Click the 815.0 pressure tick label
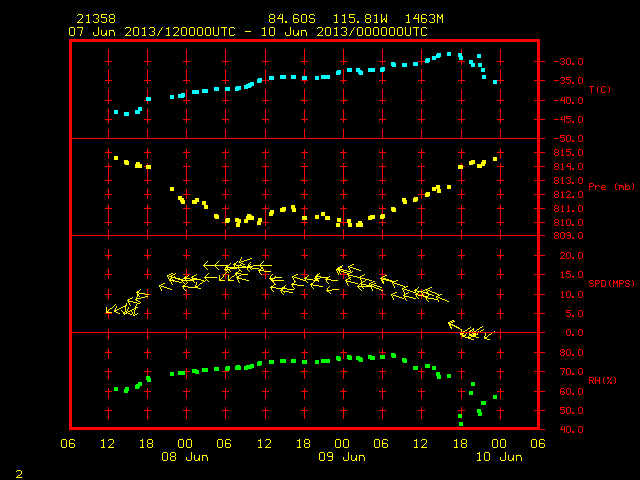Viewport: 640px width, 480px height. (569, 153)
